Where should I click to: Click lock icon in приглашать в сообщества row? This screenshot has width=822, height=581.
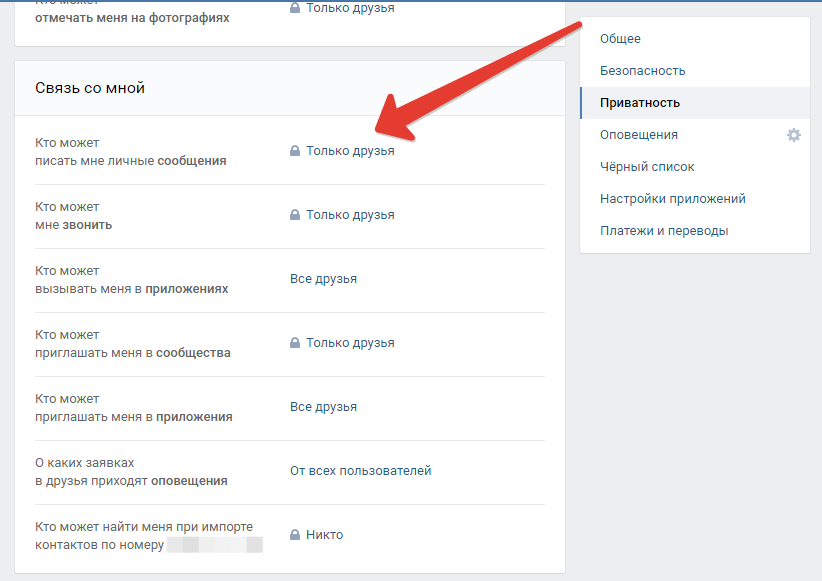(x=295, y=342)
